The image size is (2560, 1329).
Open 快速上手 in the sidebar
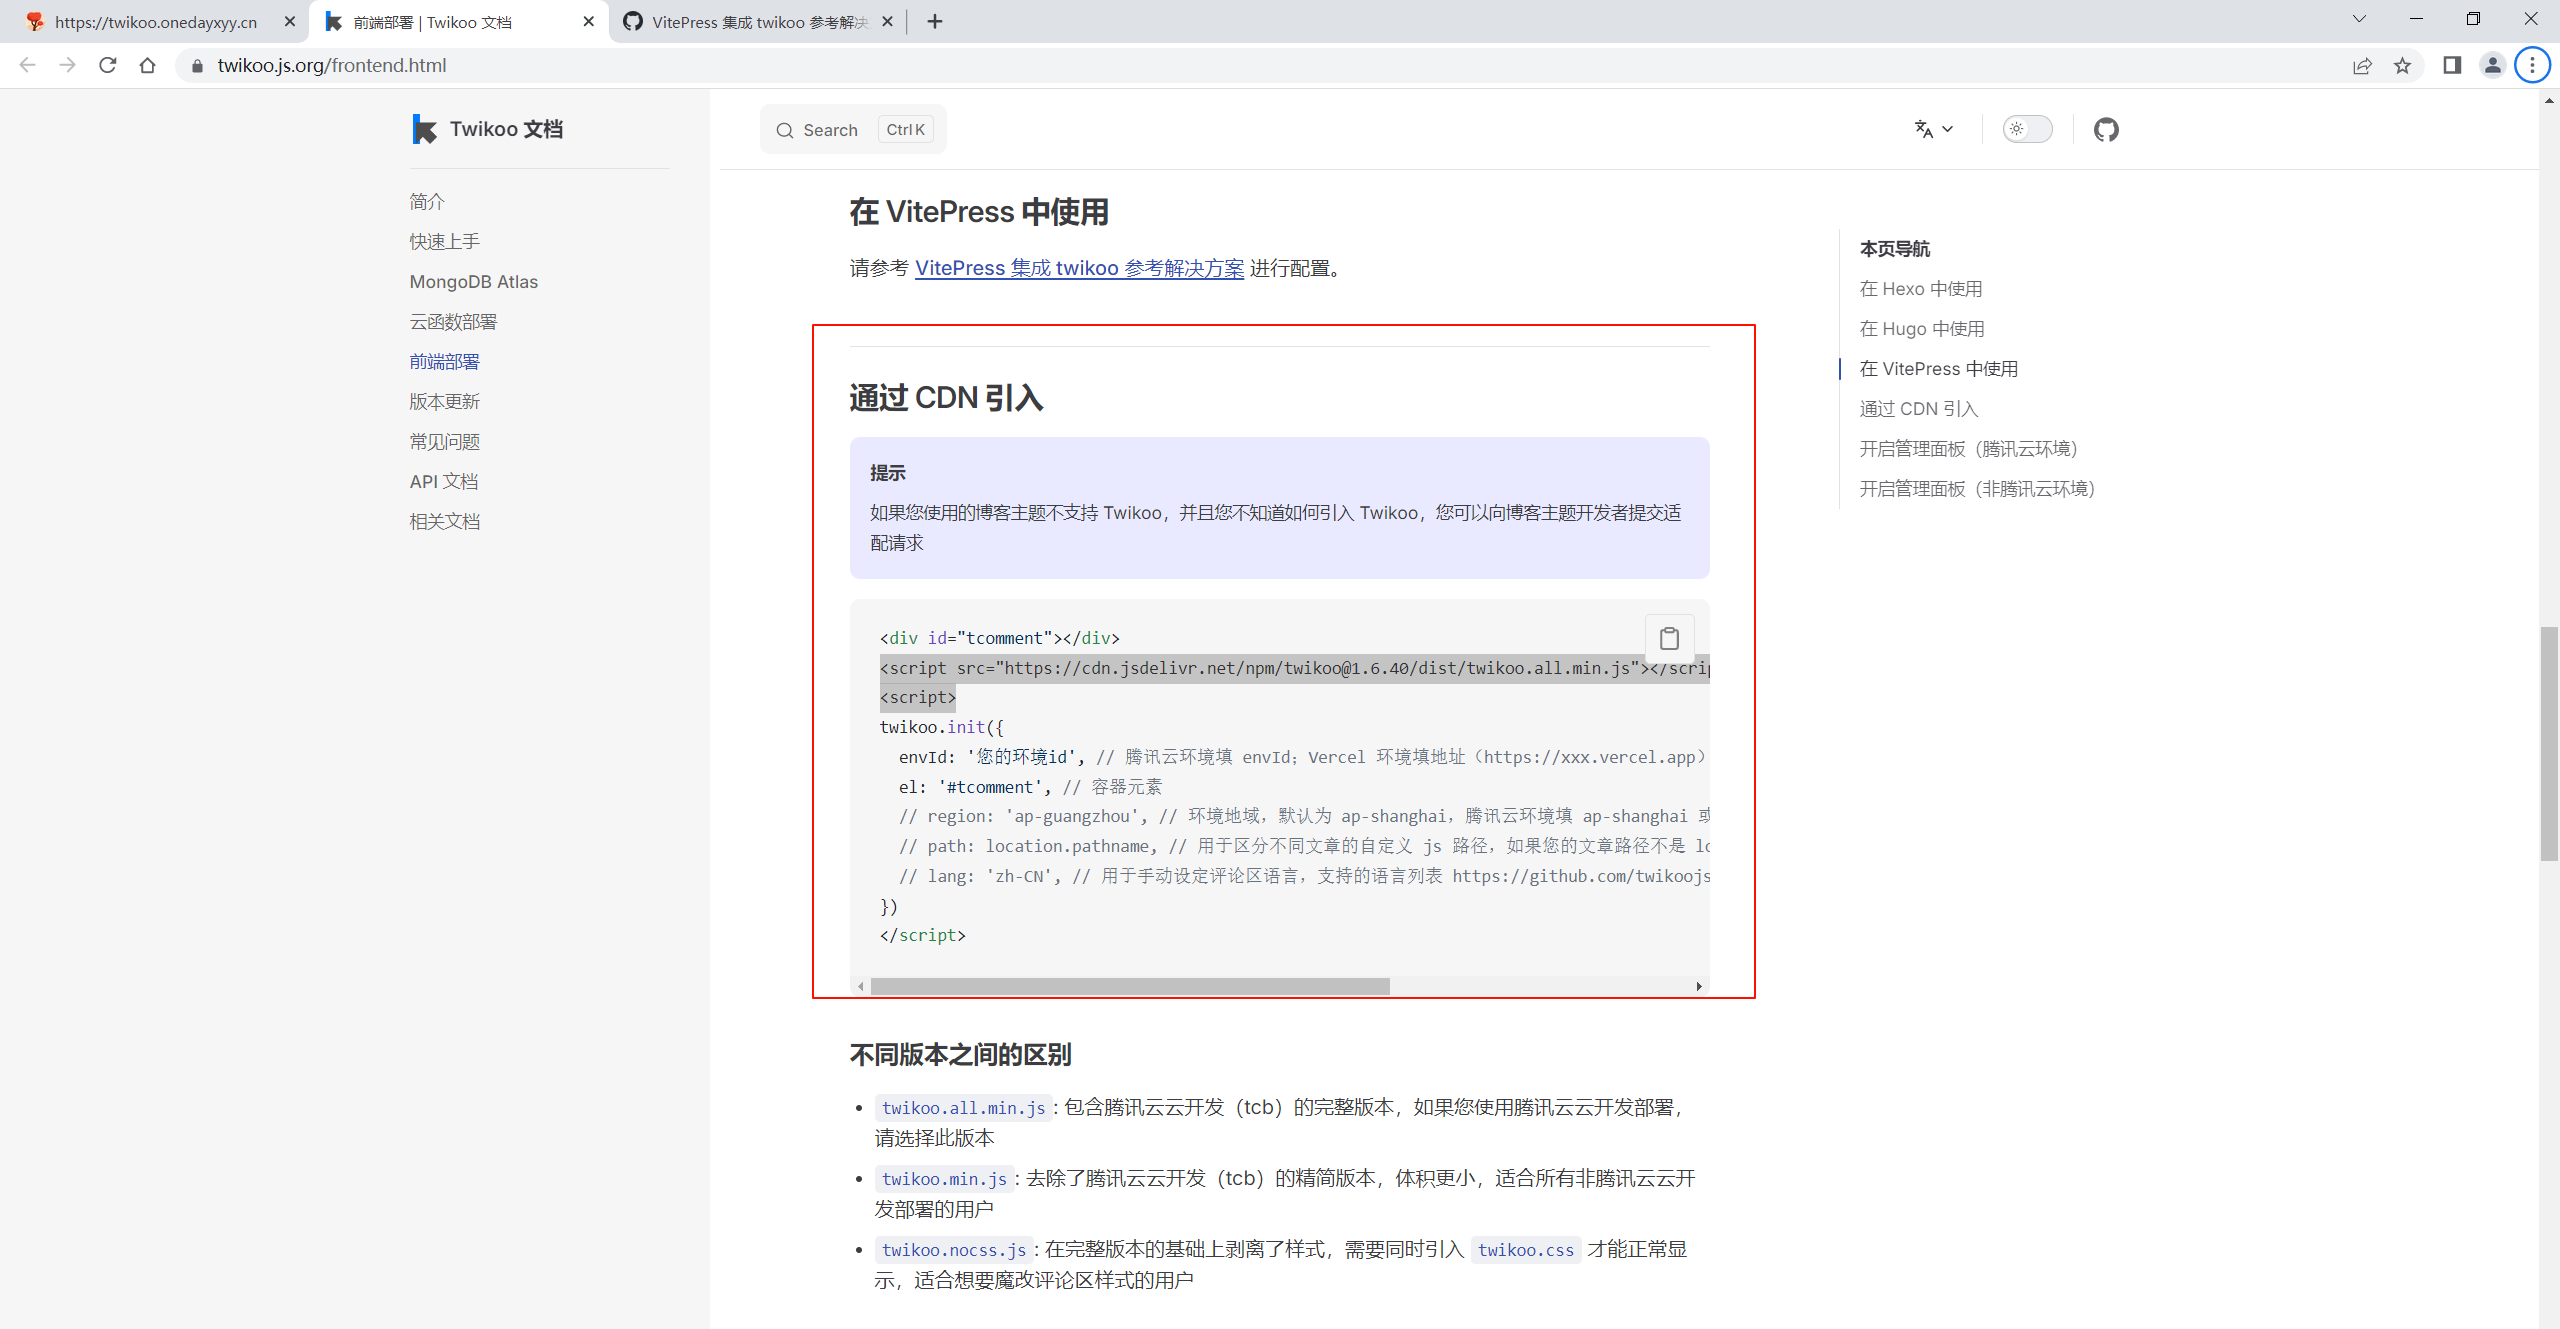point(444,241)
